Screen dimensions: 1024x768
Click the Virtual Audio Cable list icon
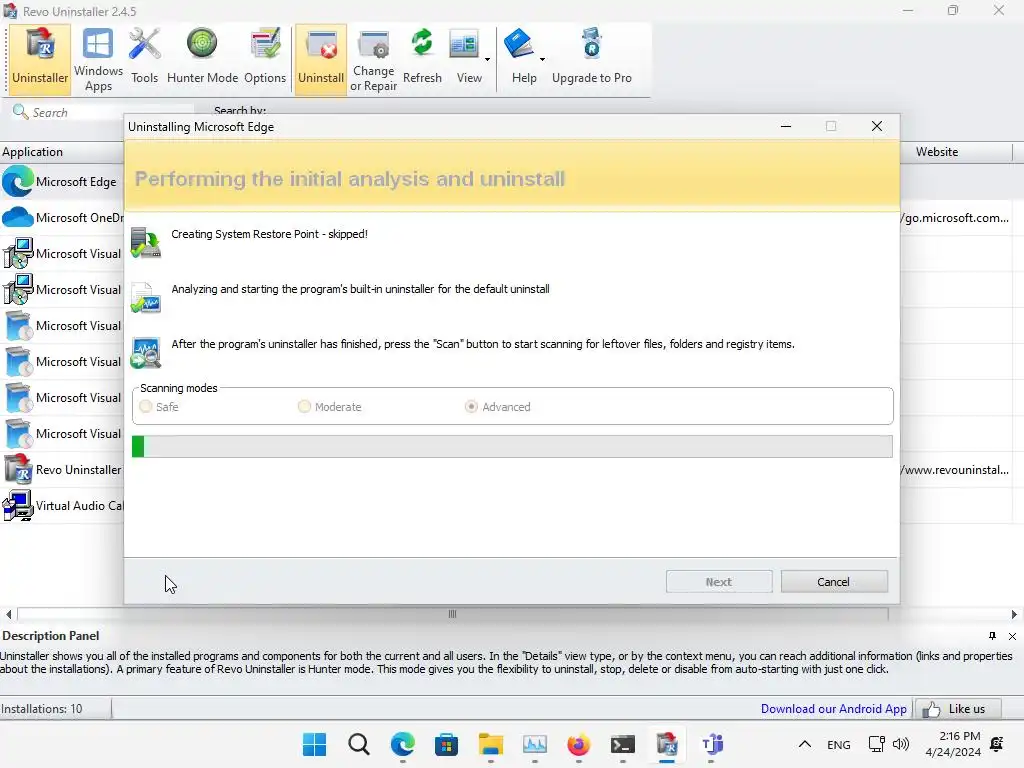click(x=18, y=505)
